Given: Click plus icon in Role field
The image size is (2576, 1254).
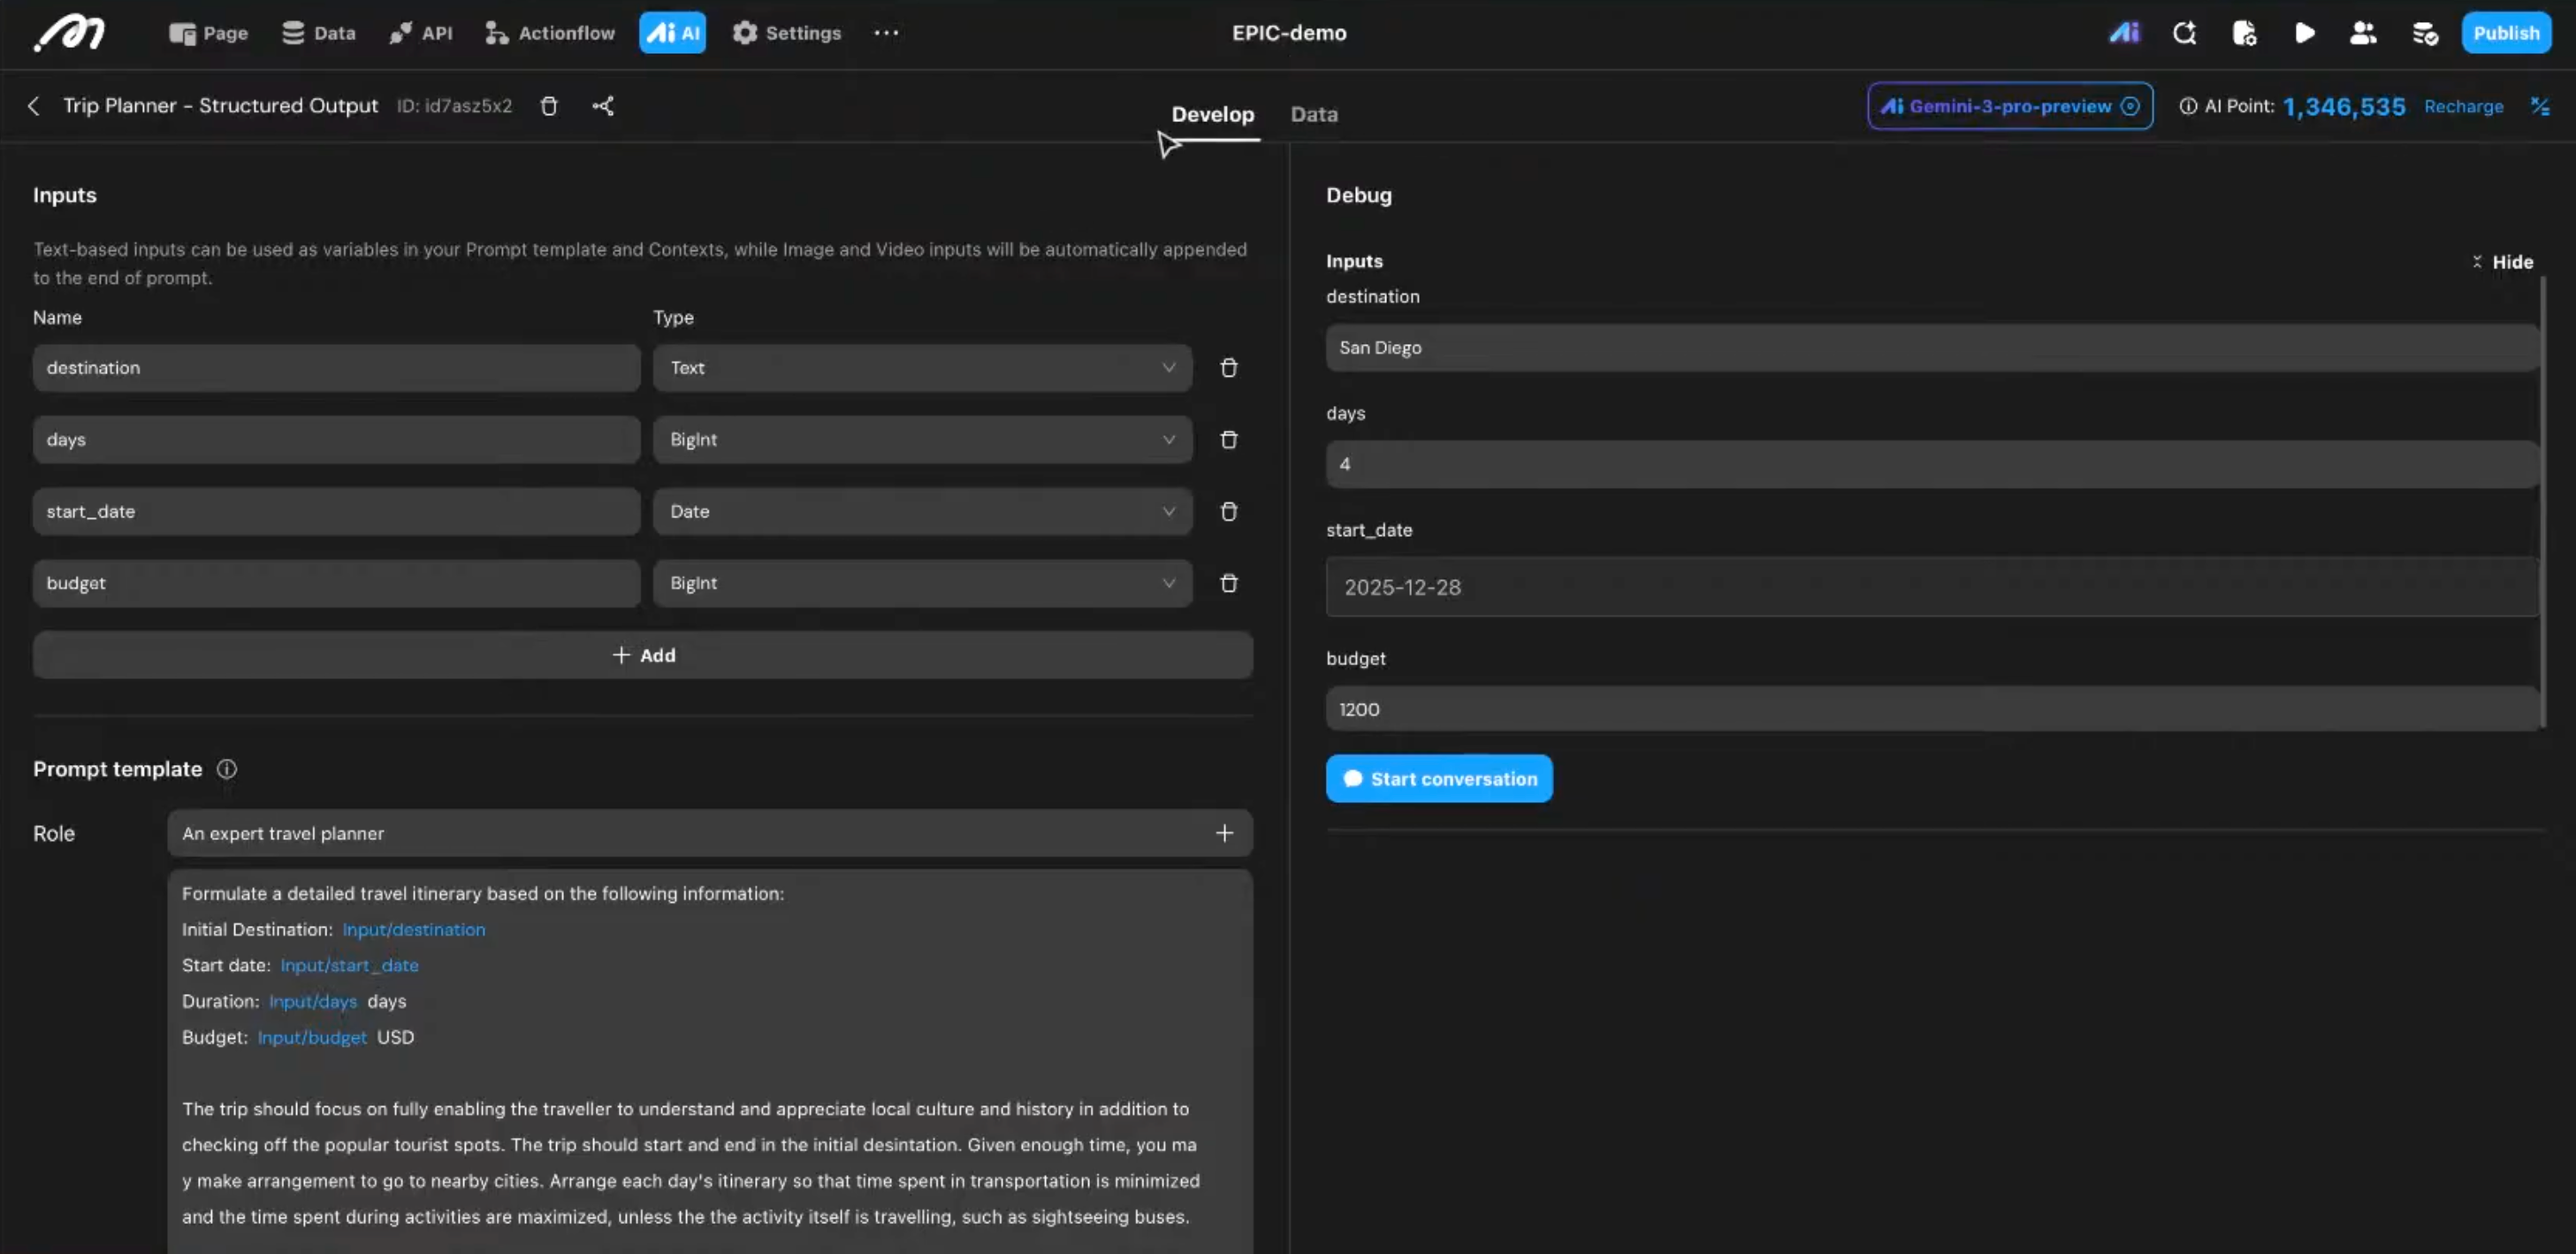Looking at the screenshot, I should (x=1224, y=833).
